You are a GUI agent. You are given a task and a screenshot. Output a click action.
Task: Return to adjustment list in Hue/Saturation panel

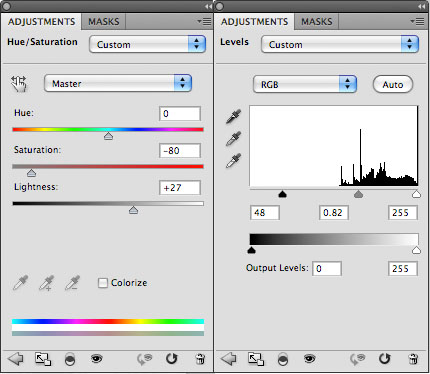click(15, 359)
